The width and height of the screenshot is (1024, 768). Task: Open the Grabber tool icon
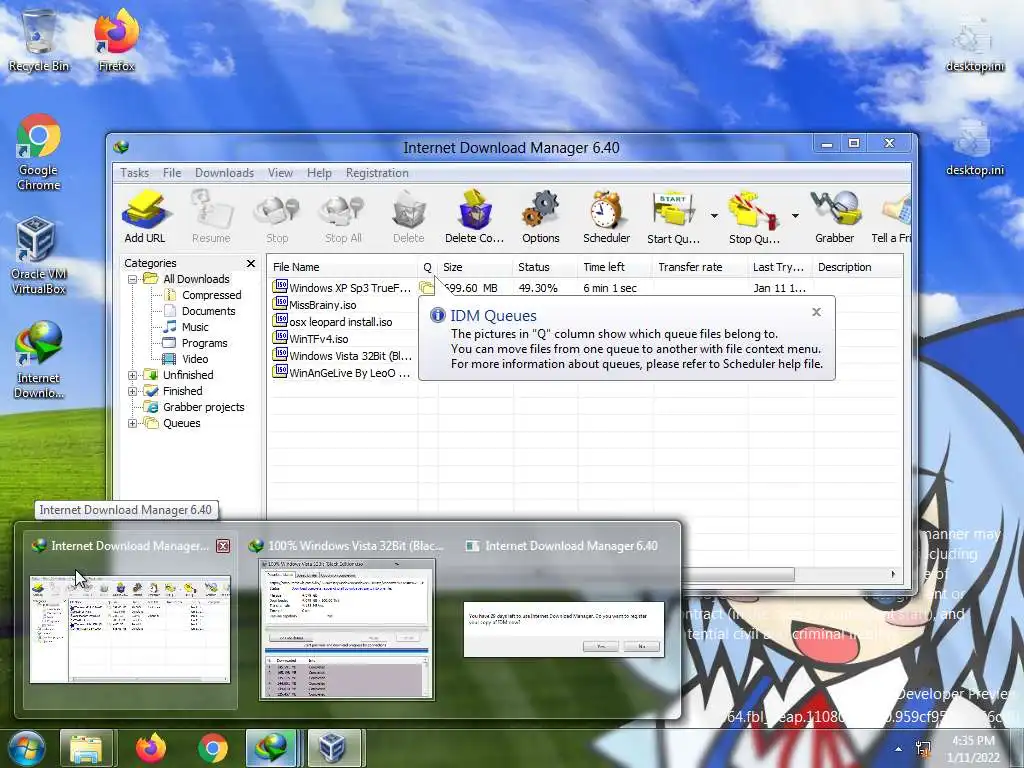coord(835,217)
